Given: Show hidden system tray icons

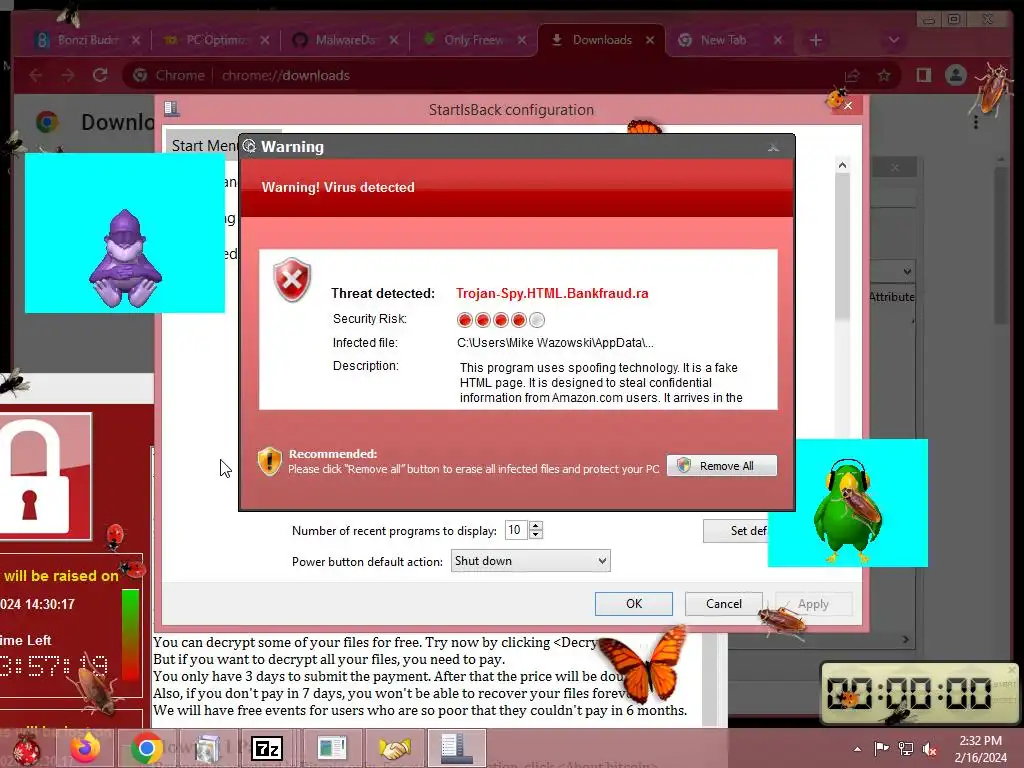Looking at the screenshot, I should click(x=857, y=749).
